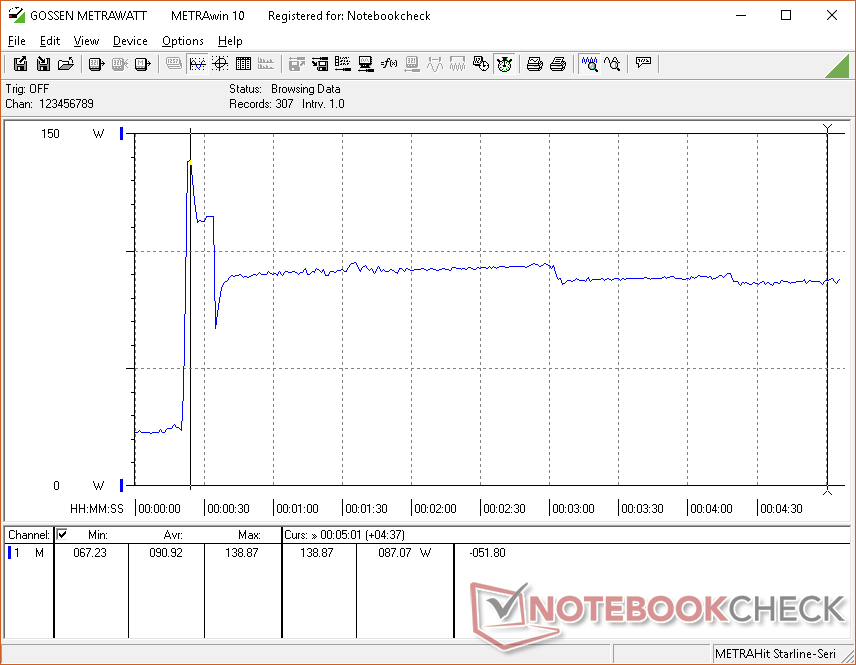Image resolution: width=856 pixels, height=665 pixels.
Task: Click the 'Records: 307' status text
Action: pos(261,104)
